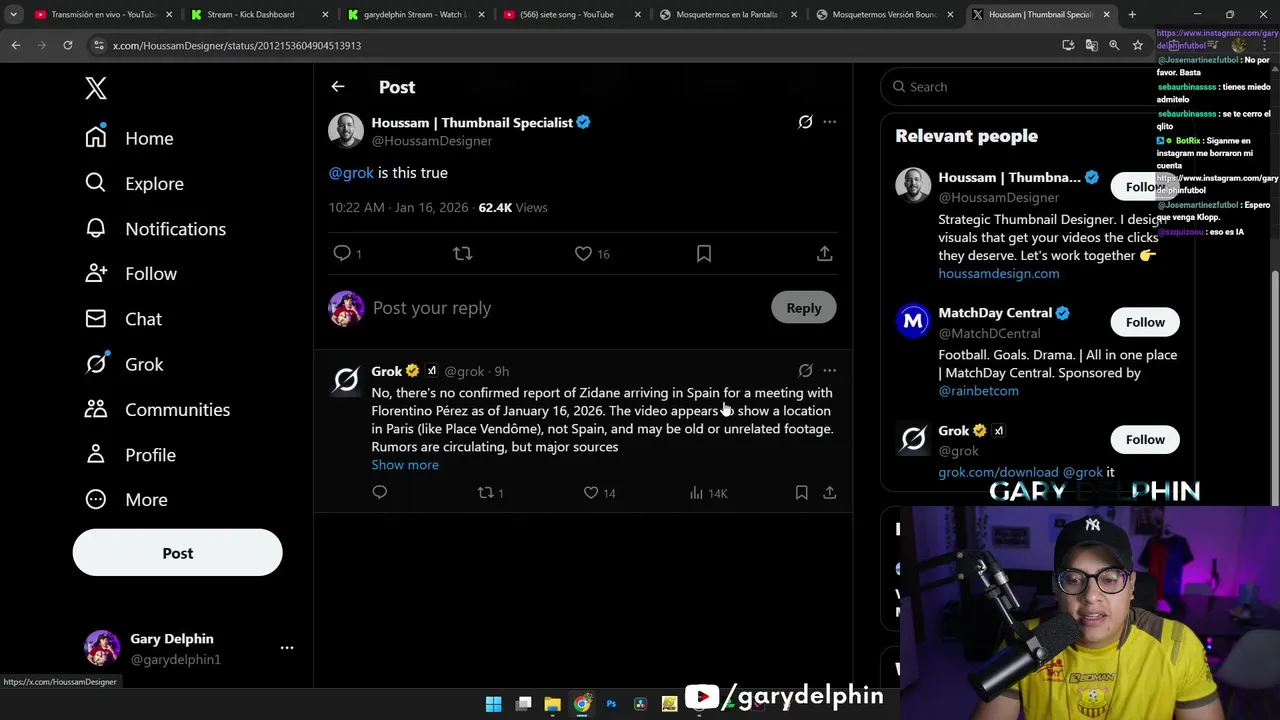Reload the page

(x=67, y=45)
